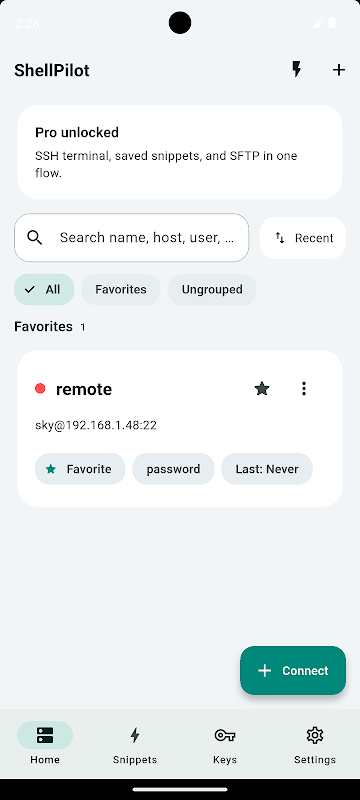The height and width of the screenshot is (800, 360).
Task: Open the Settings gear tab
Action: pos(315,744)
